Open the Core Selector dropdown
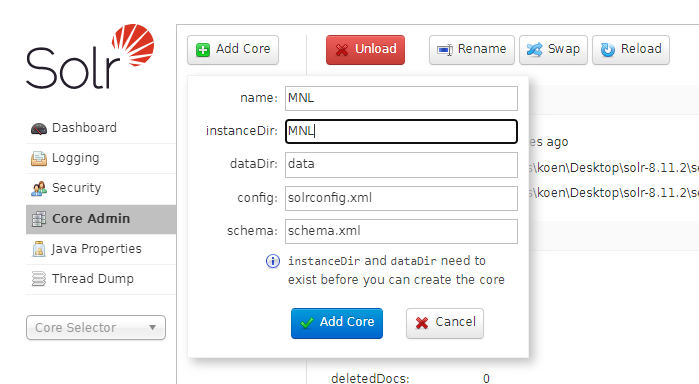 point(96,328)
